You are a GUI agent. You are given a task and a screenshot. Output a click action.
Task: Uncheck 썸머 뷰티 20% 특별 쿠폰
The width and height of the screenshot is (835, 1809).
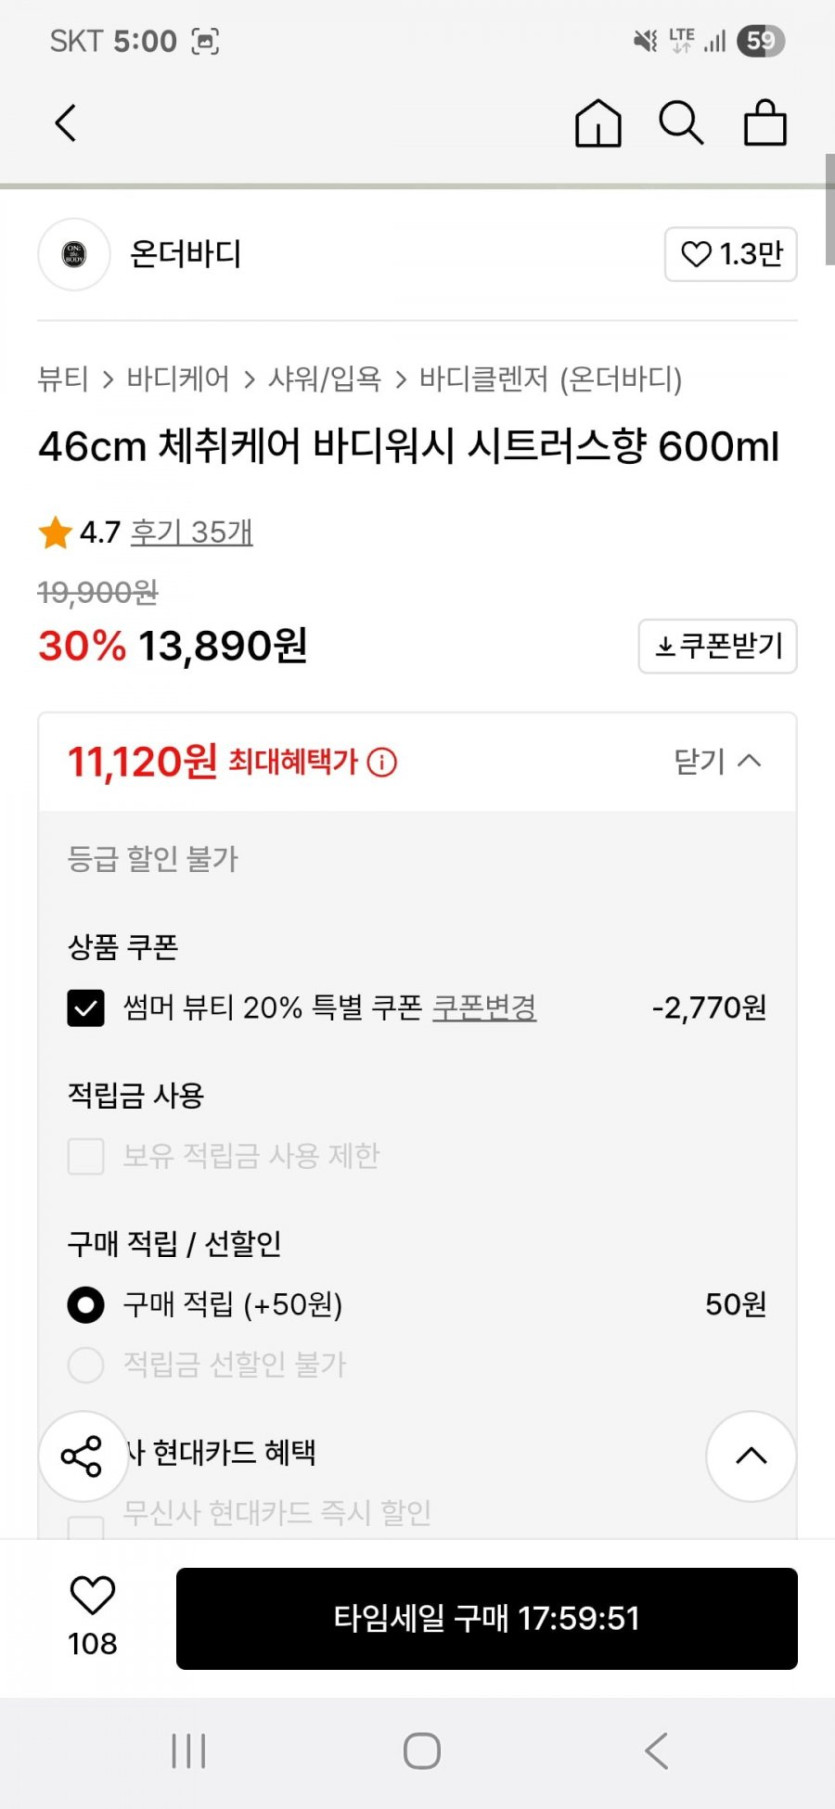[x=86, y=1008]
